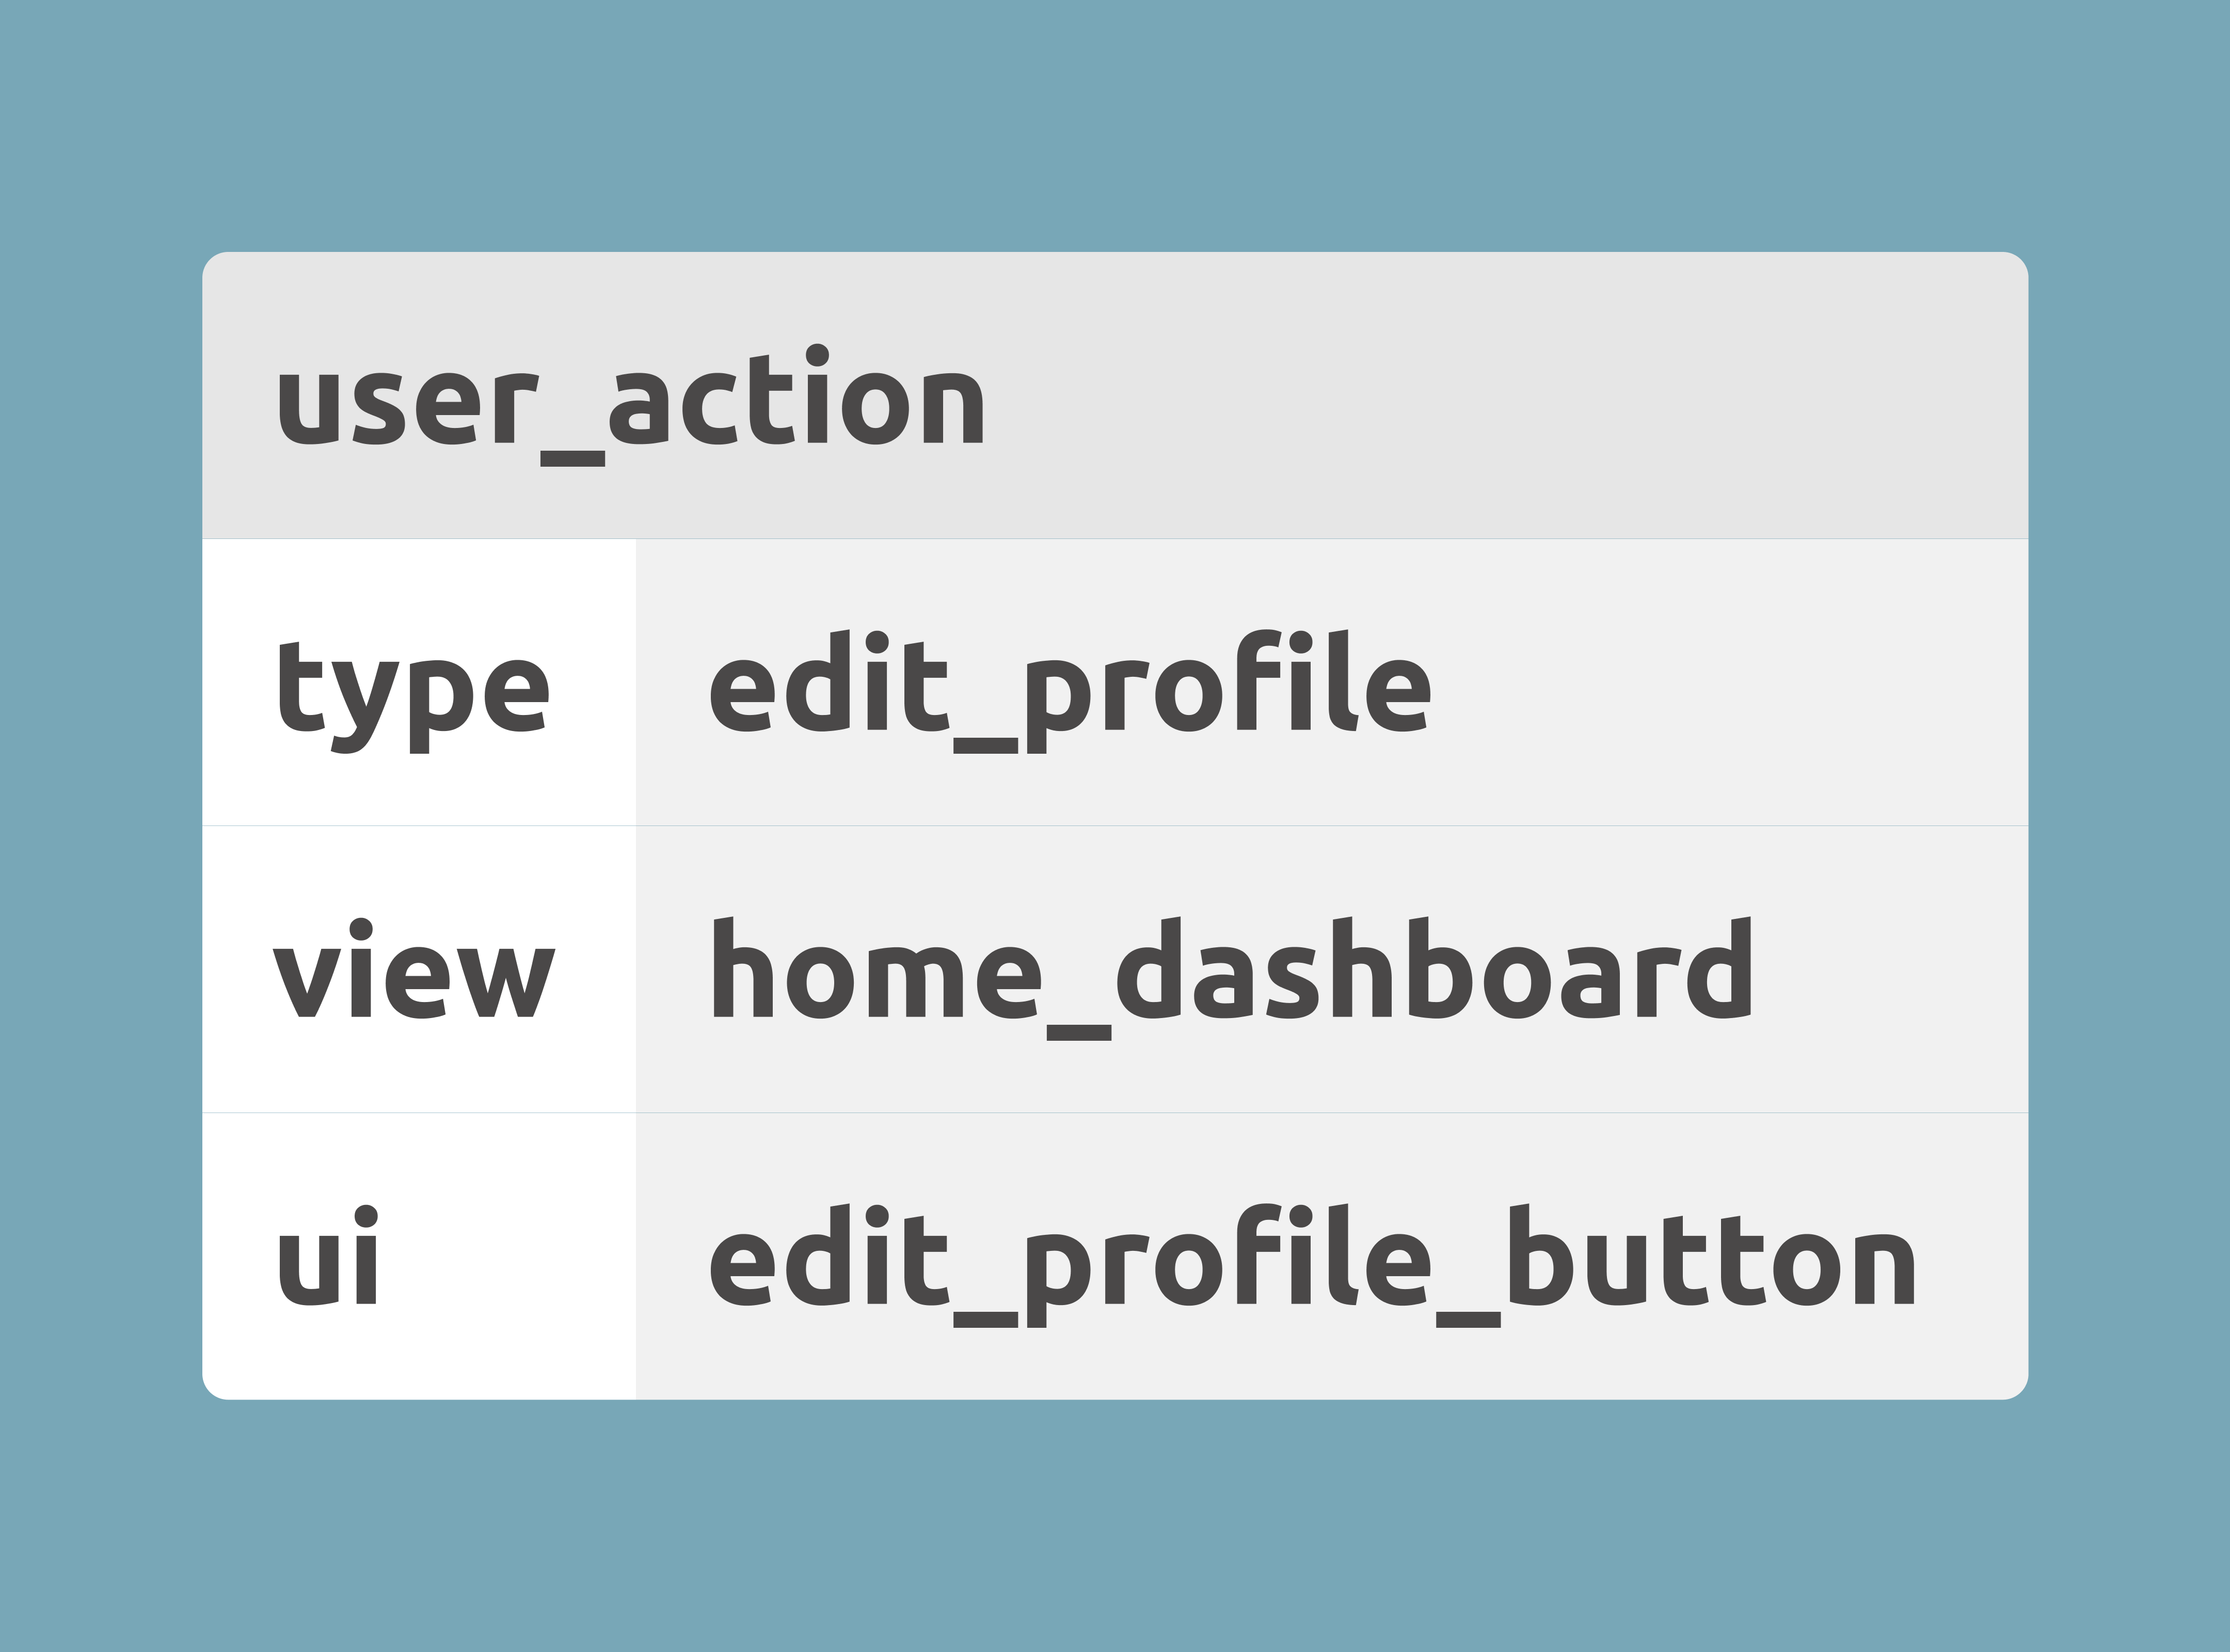Click the blue background right of the table

click(x=2130, y=826)
